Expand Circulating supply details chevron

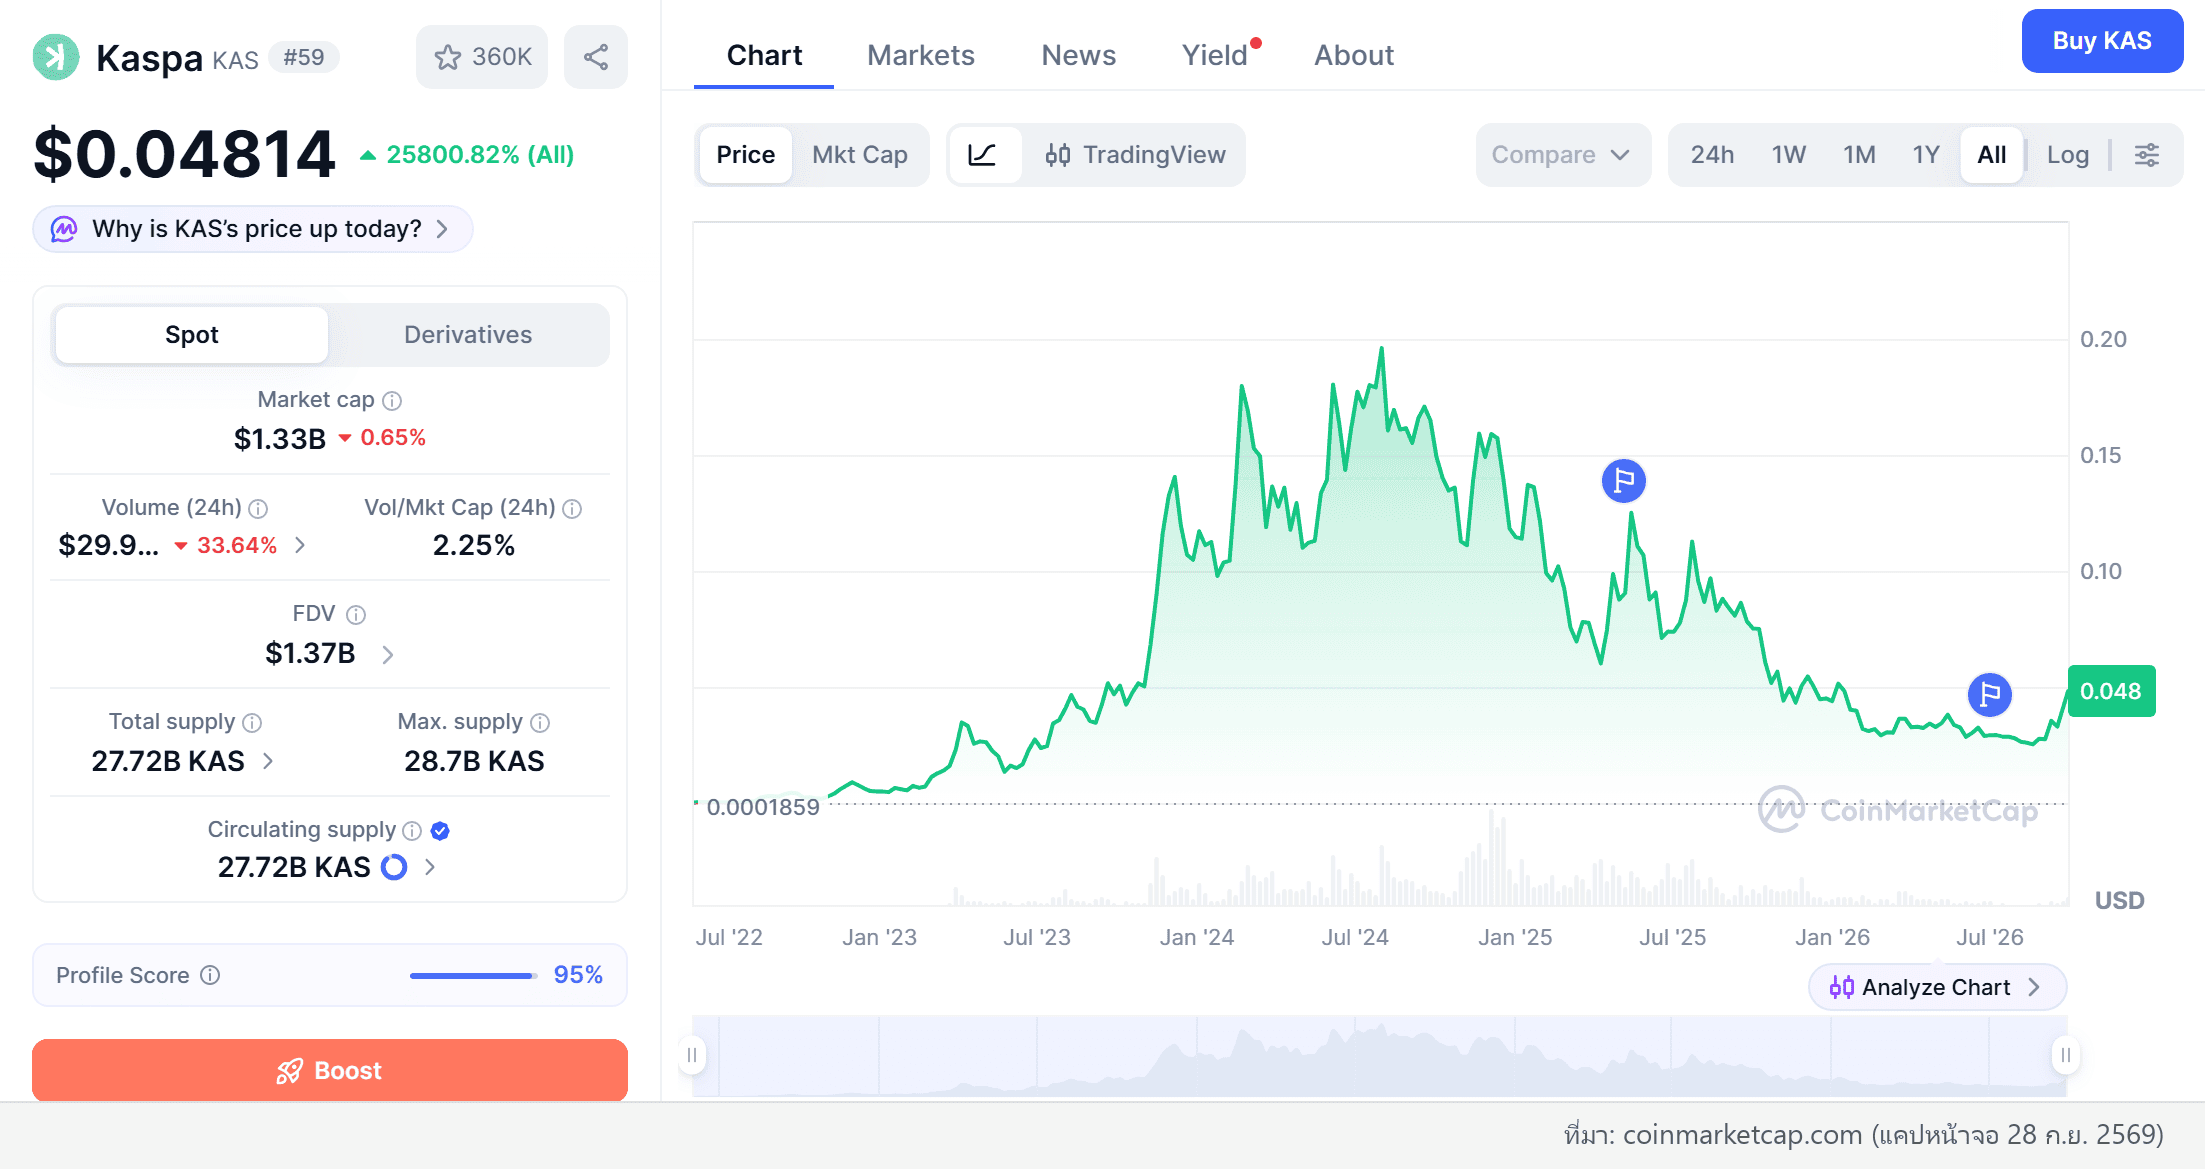430,867
